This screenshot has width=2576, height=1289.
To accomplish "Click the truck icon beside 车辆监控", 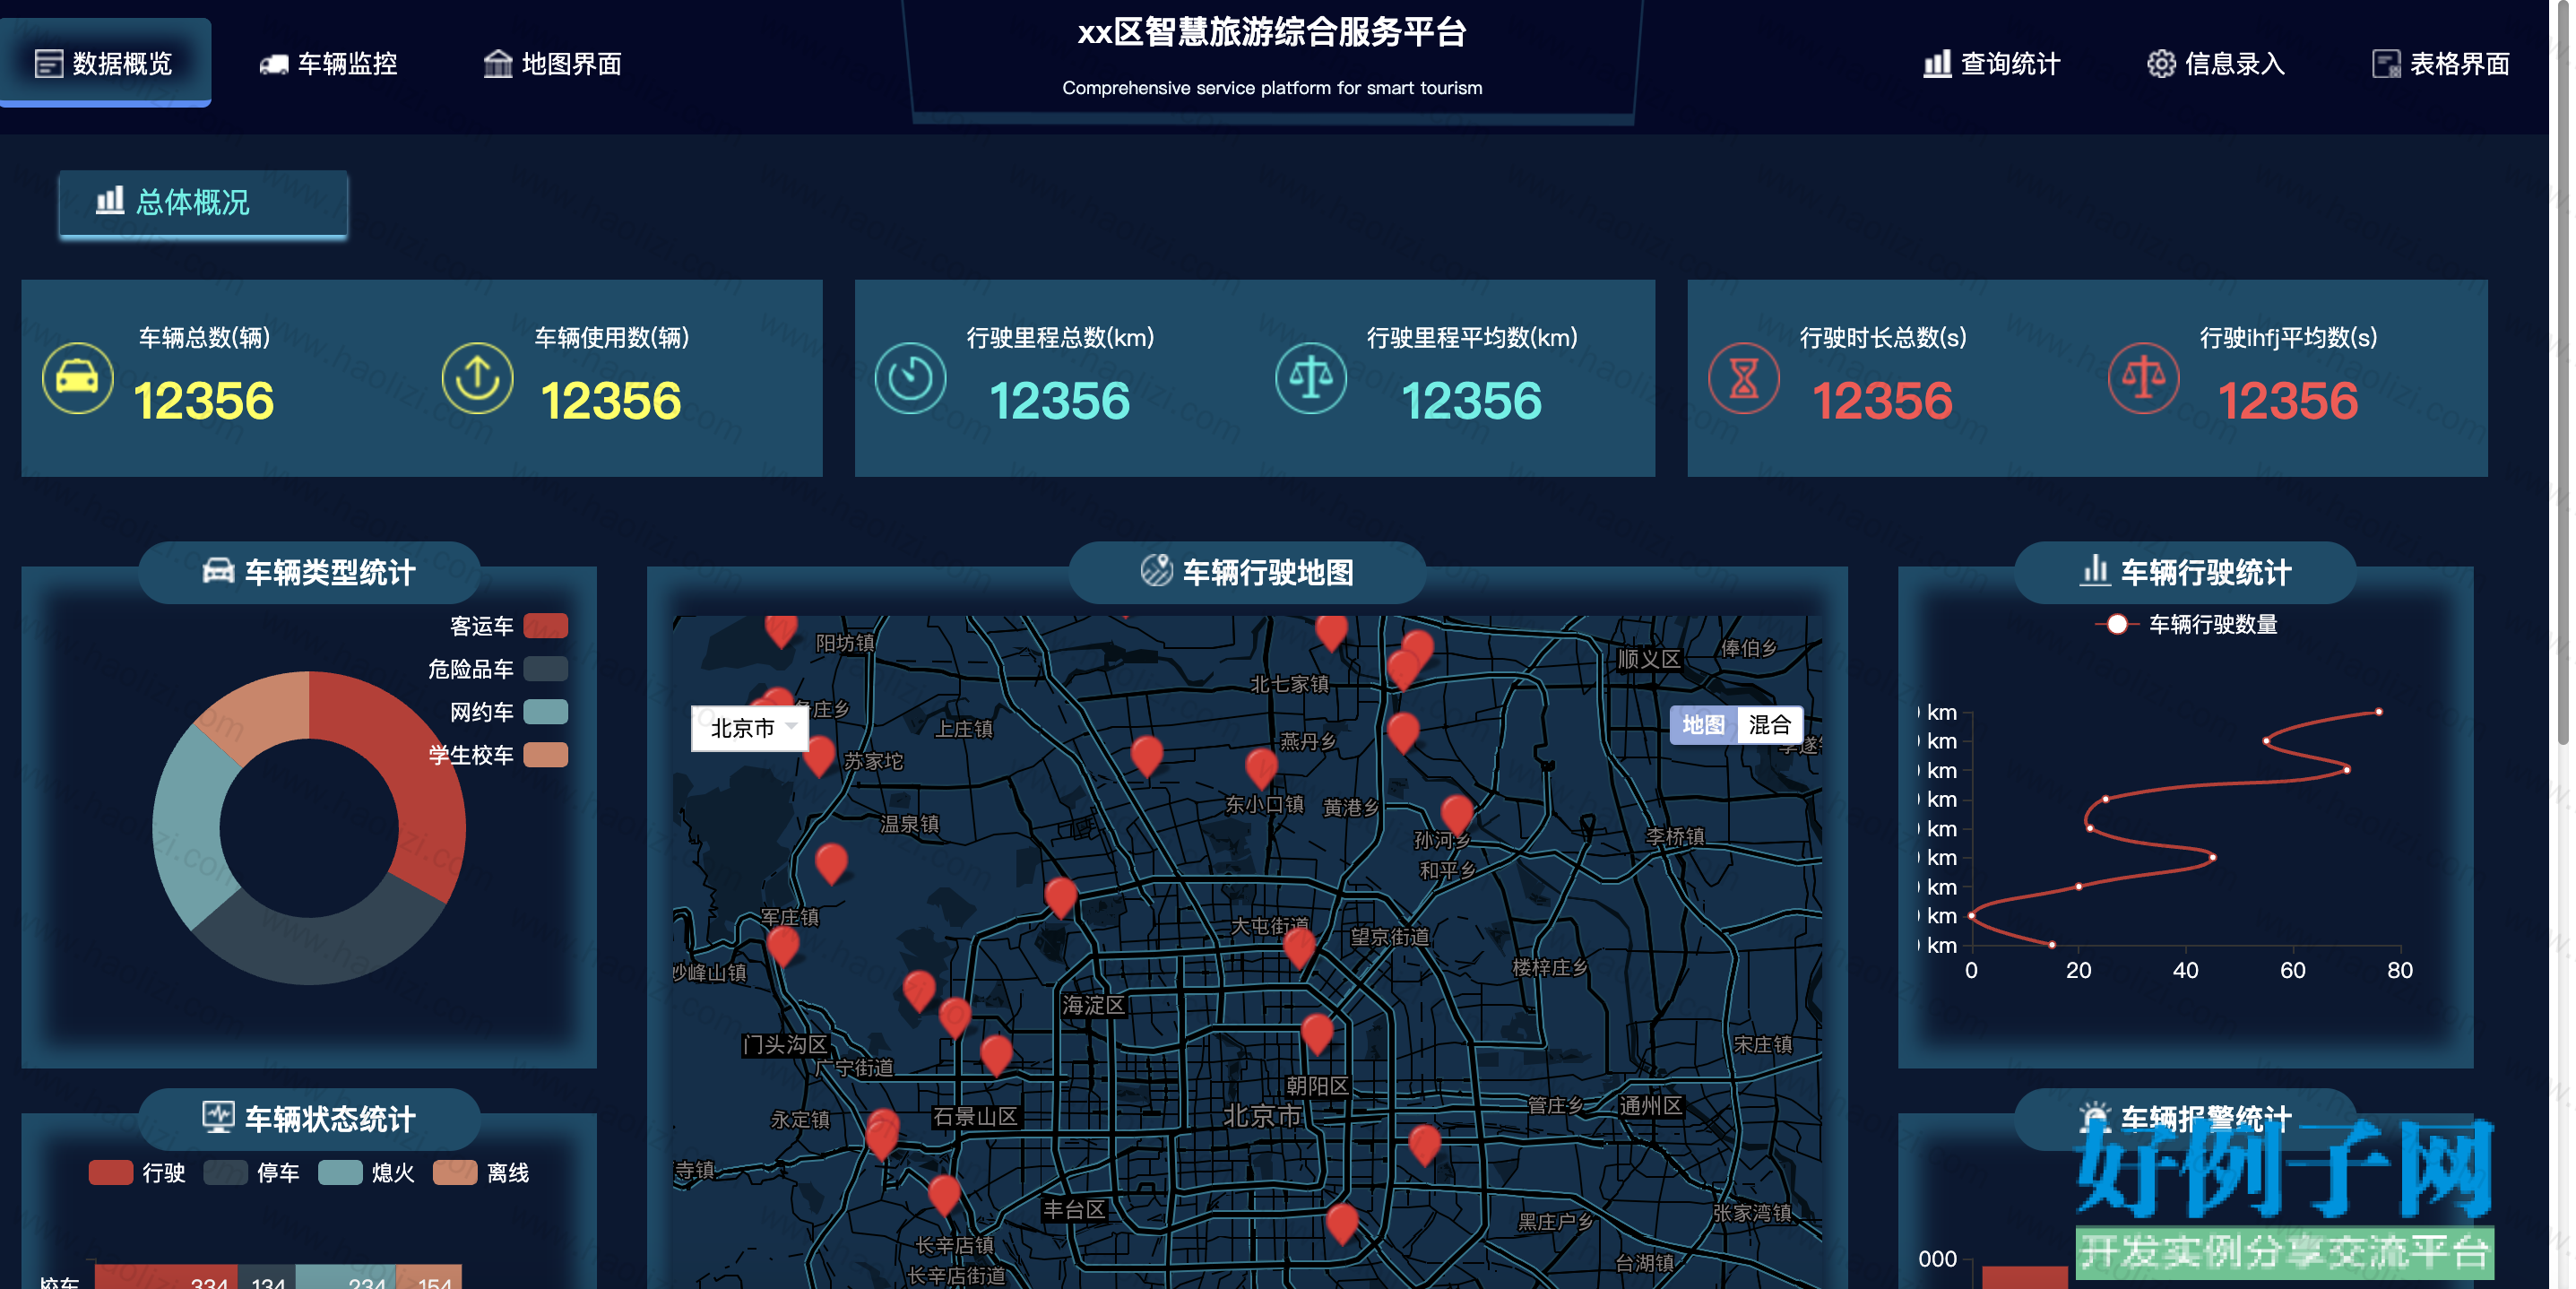I will point(273,65).
